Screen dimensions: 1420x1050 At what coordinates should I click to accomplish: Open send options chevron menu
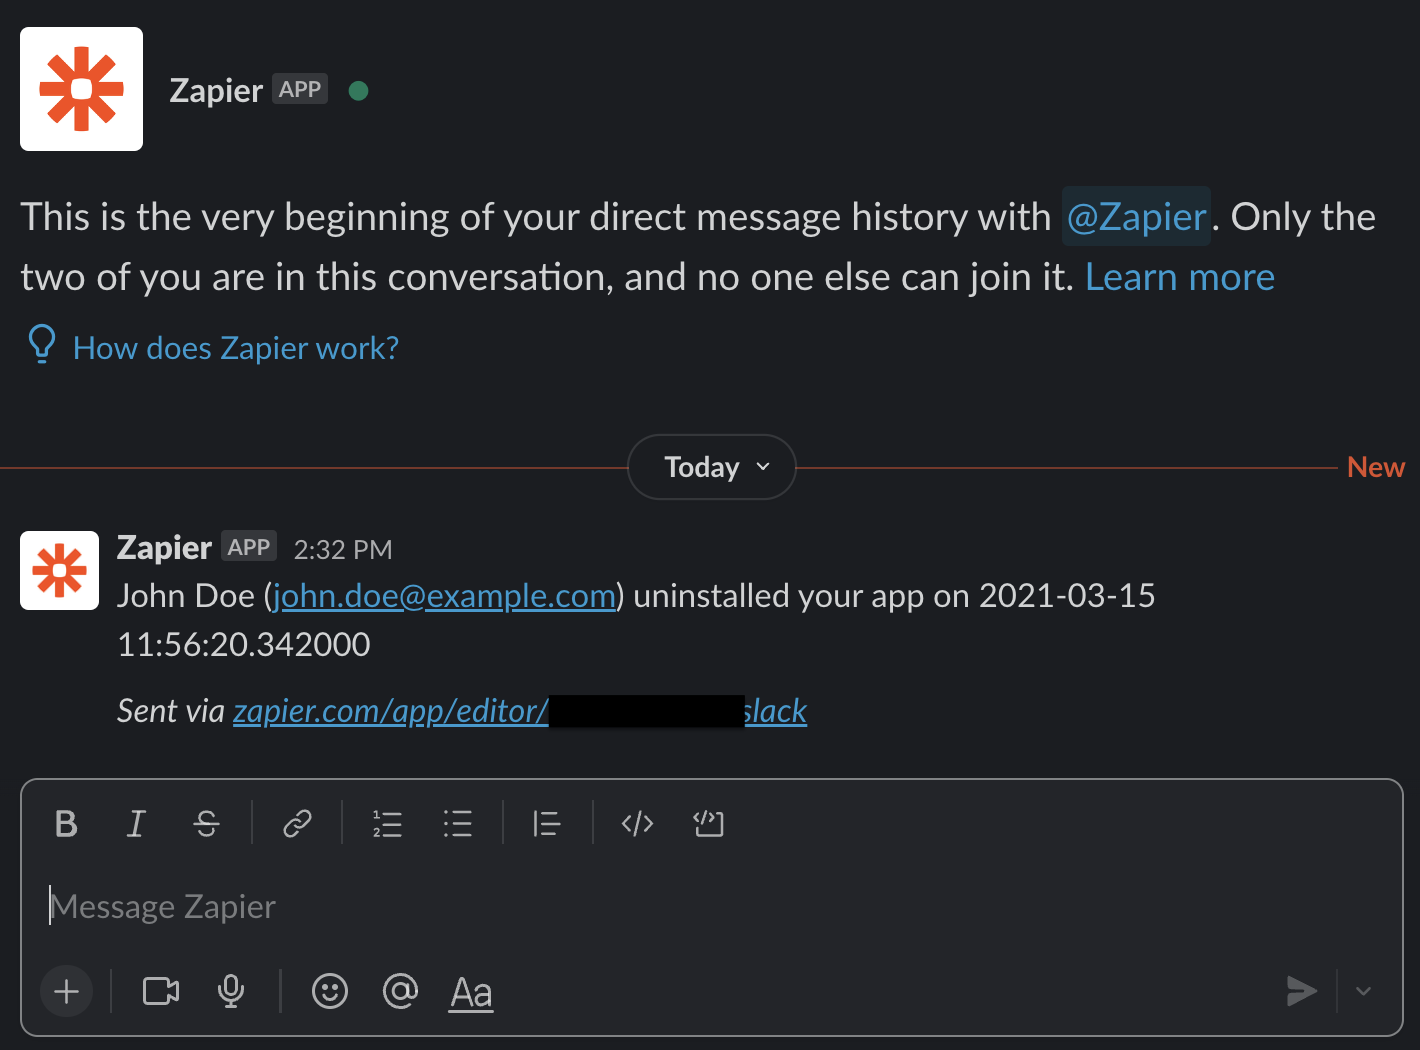1363,991
